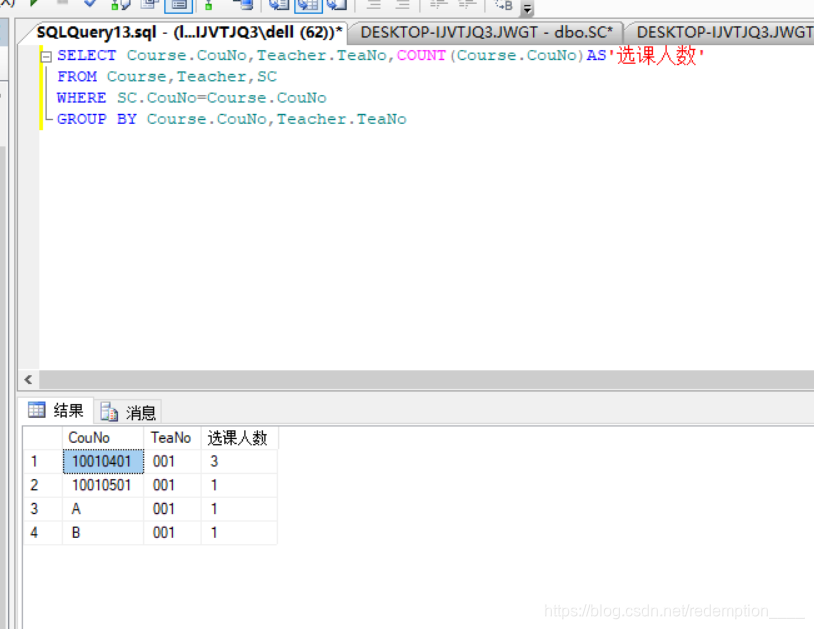The image size is (814, 629).
Task: Switch to the dbo.SC table tab
Action: (486, 32)
